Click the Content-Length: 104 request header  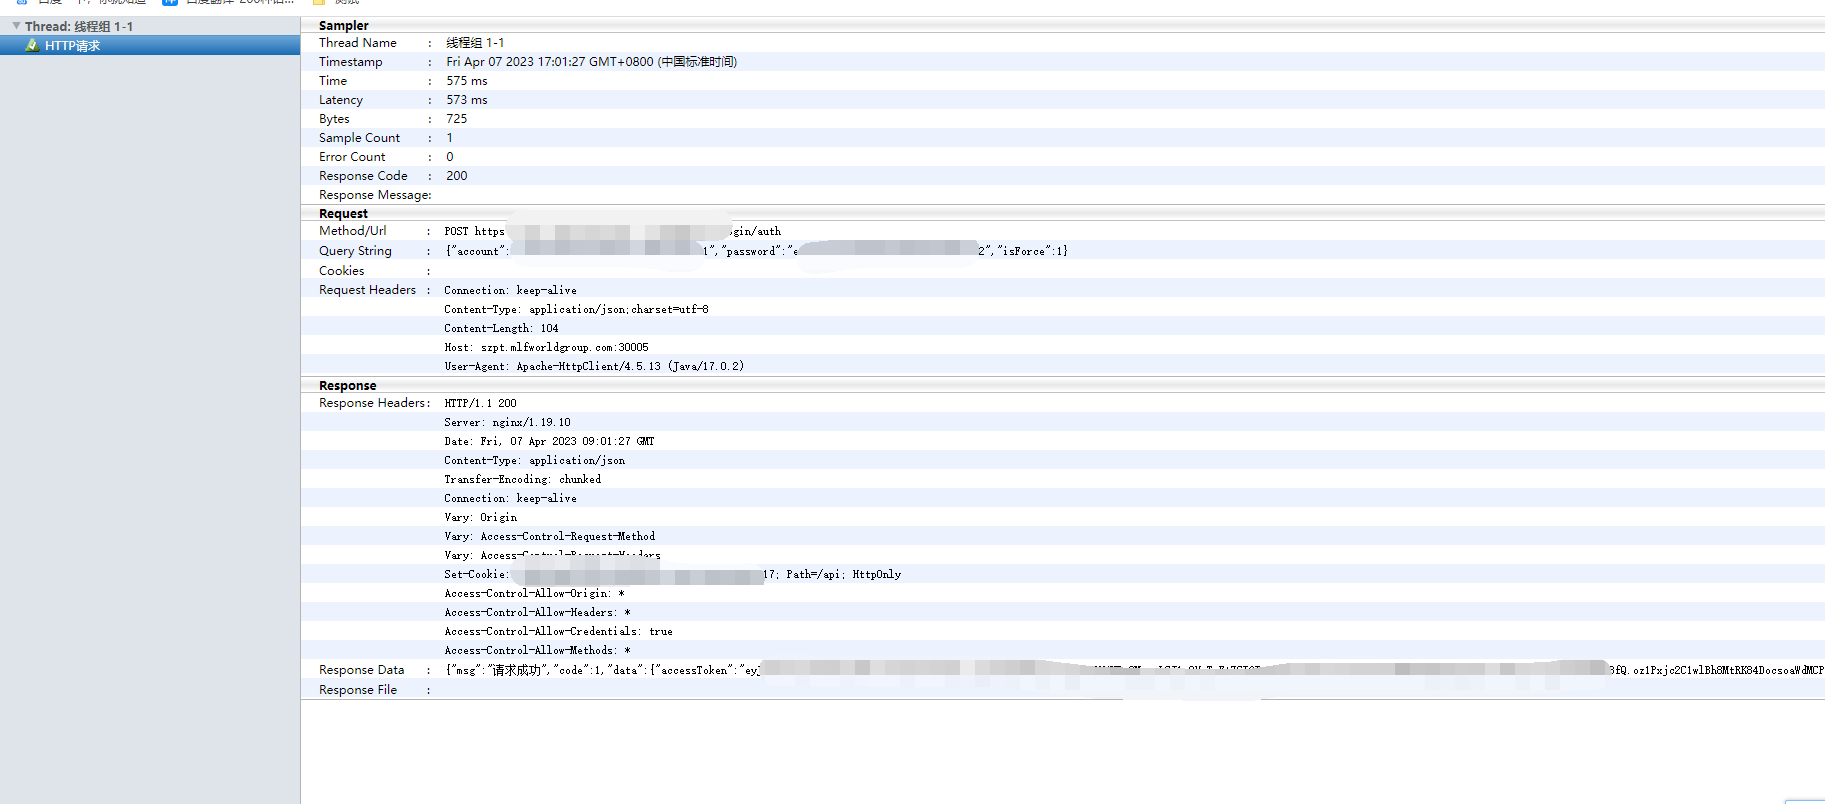point(501,328)
